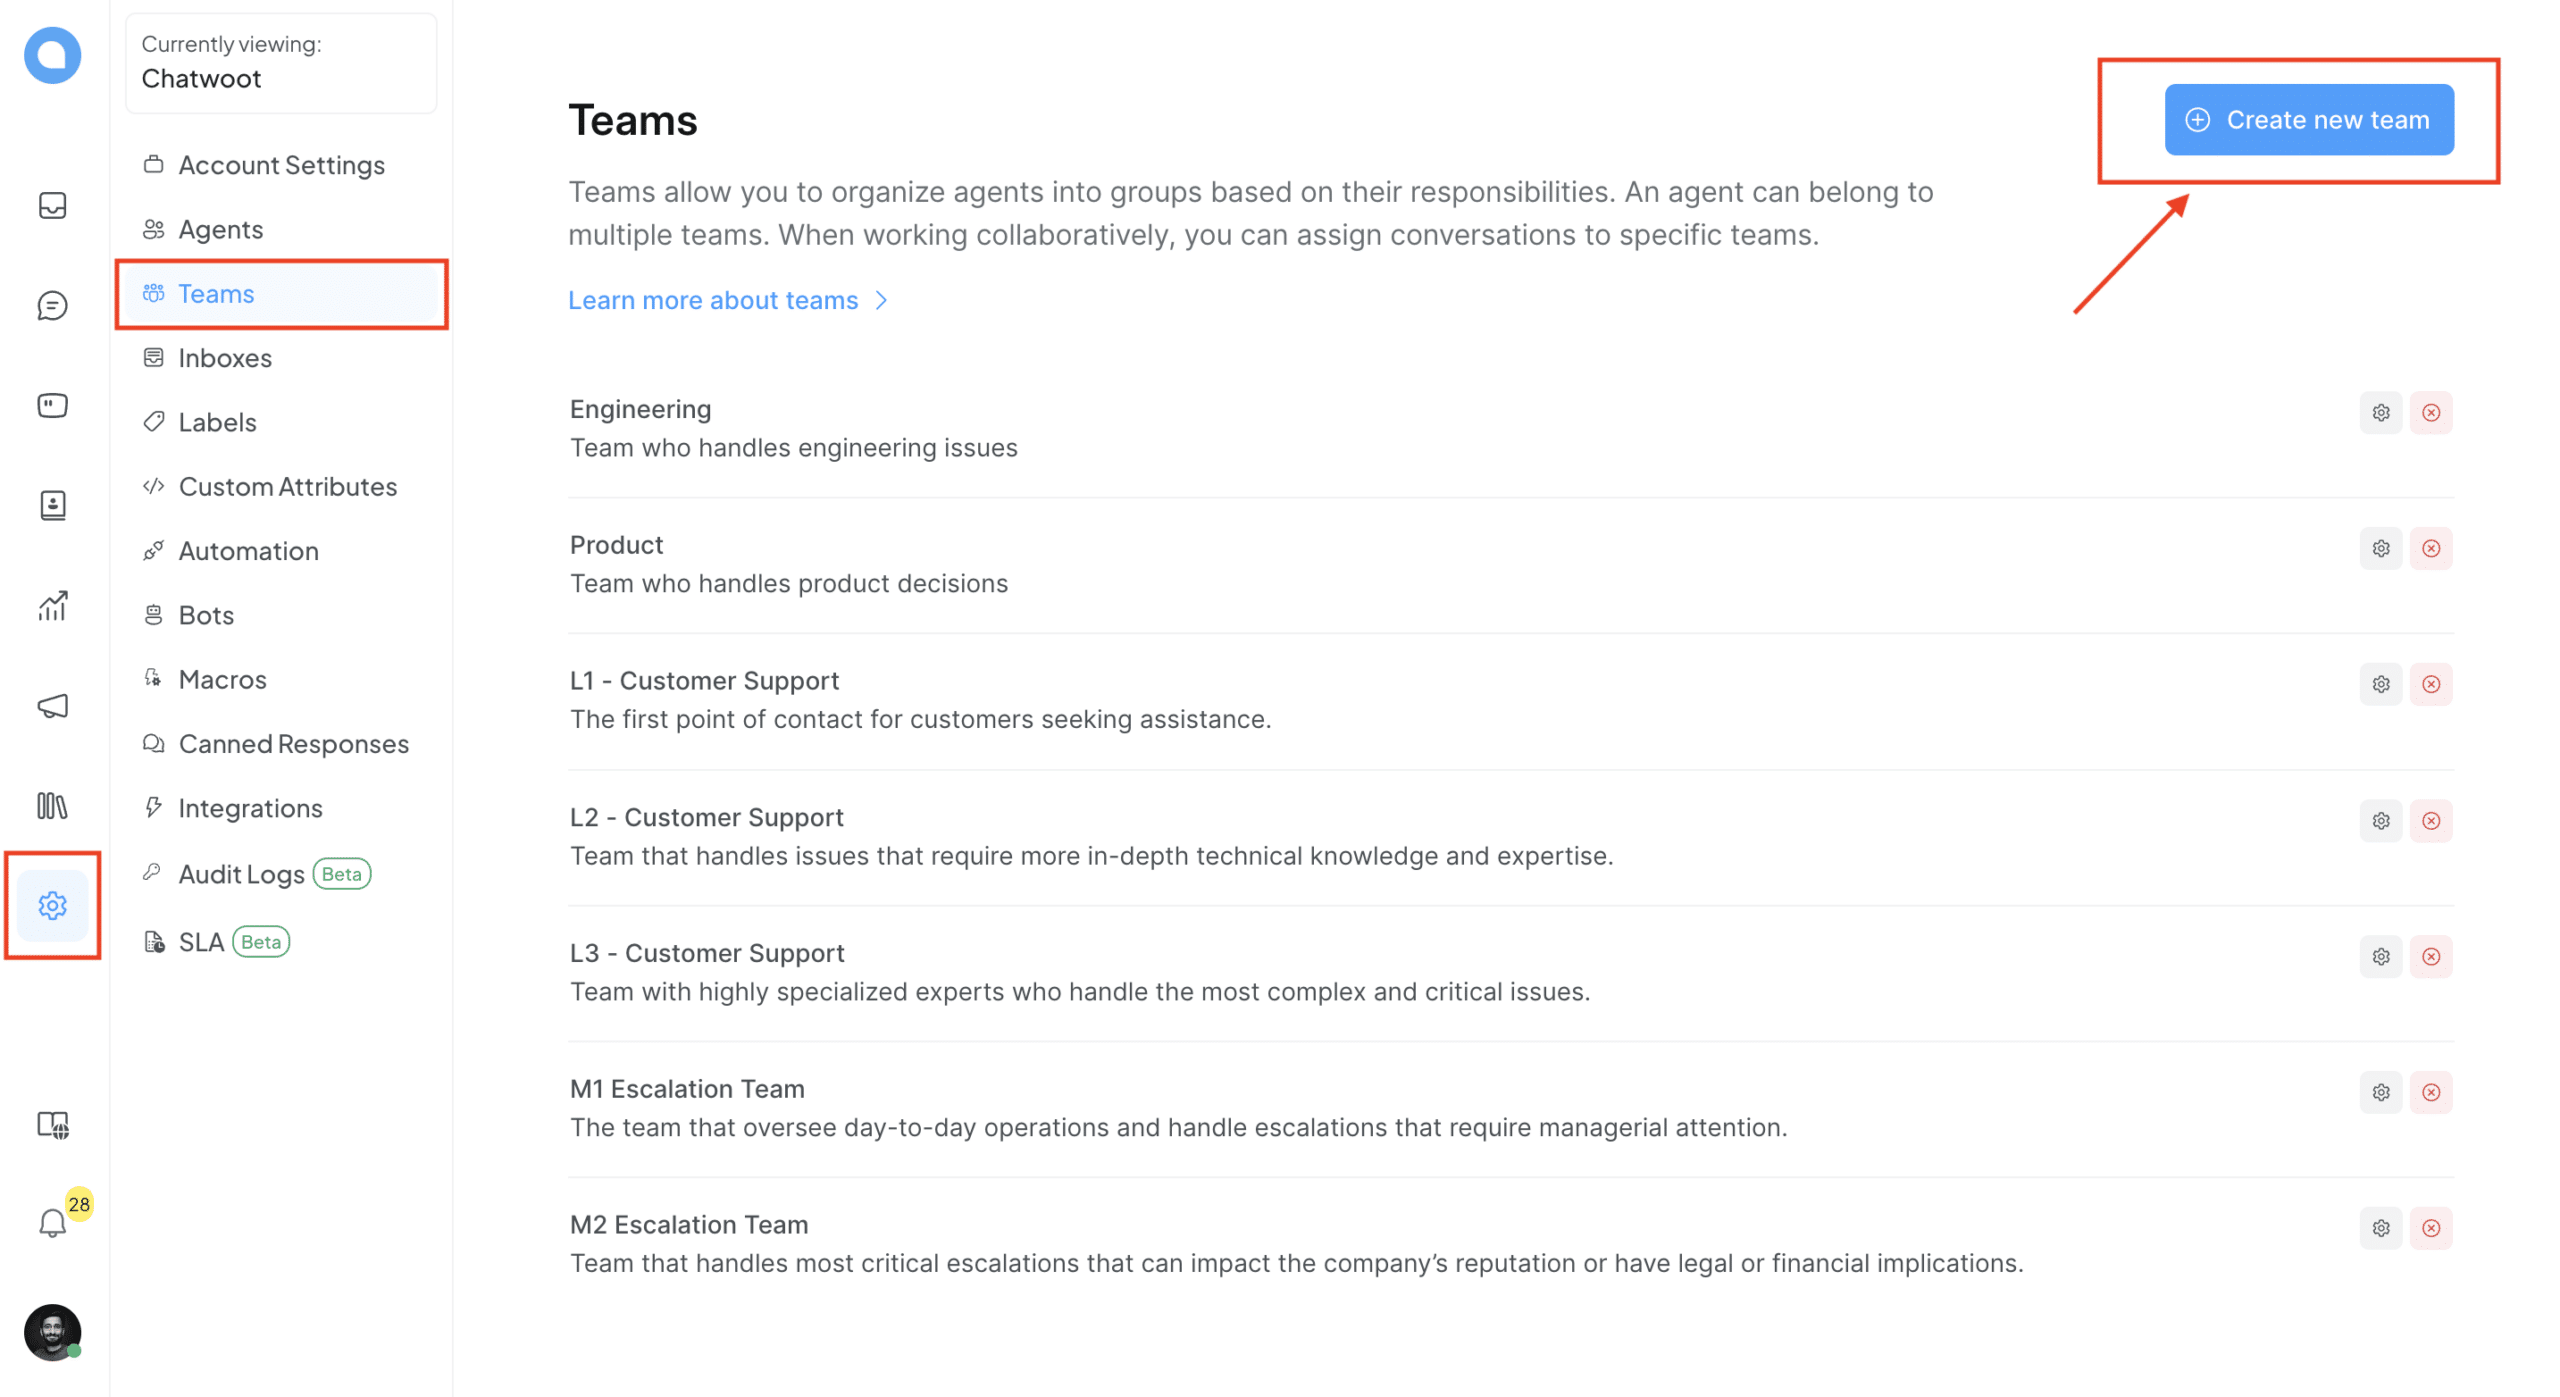
Task: Delete the Product team with red icon
Action: [x=2431, y=549]
